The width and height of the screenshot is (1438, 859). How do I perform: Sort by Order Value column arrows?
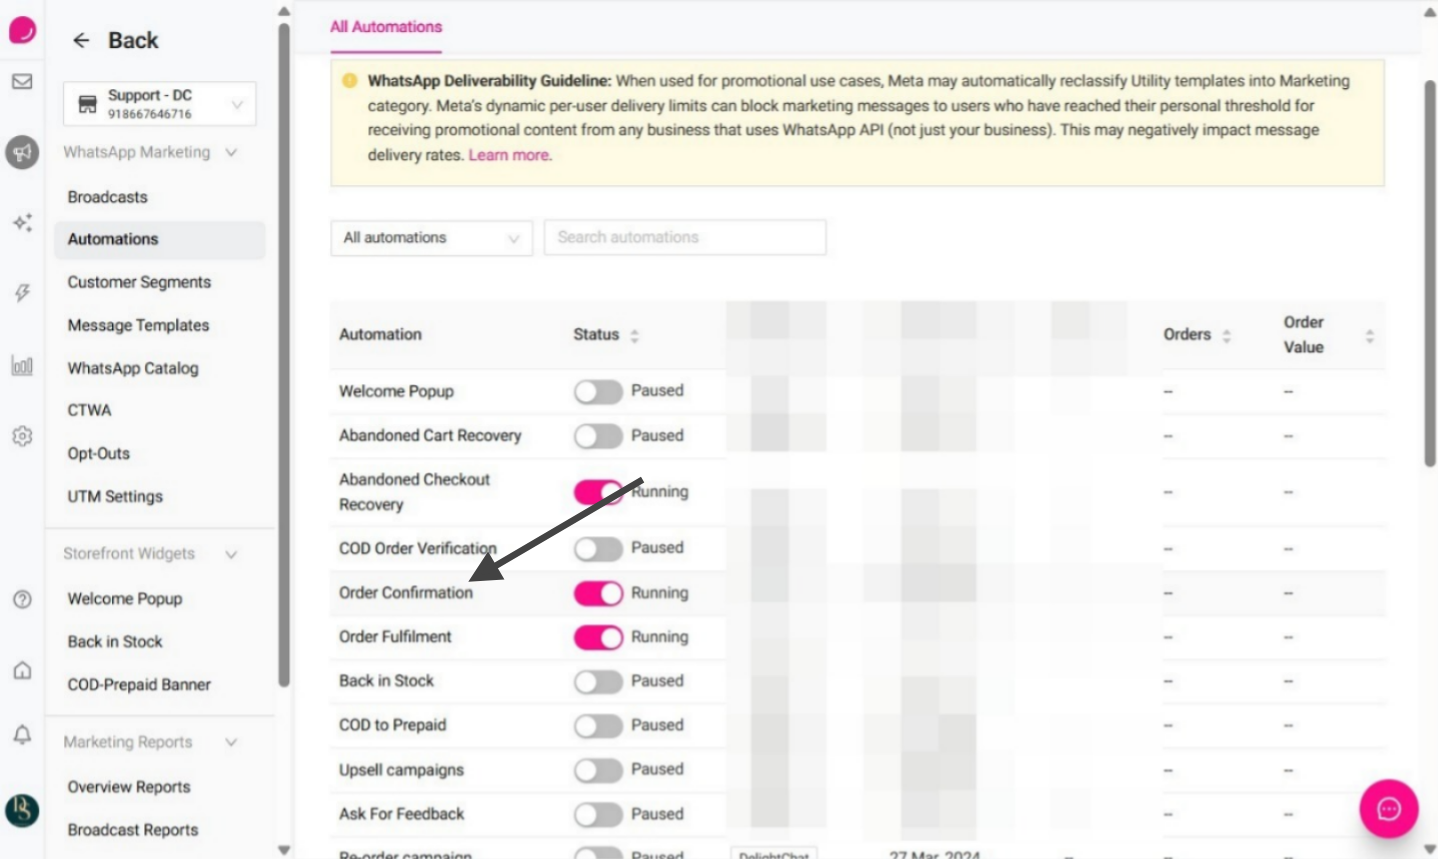coord(1369,335)
